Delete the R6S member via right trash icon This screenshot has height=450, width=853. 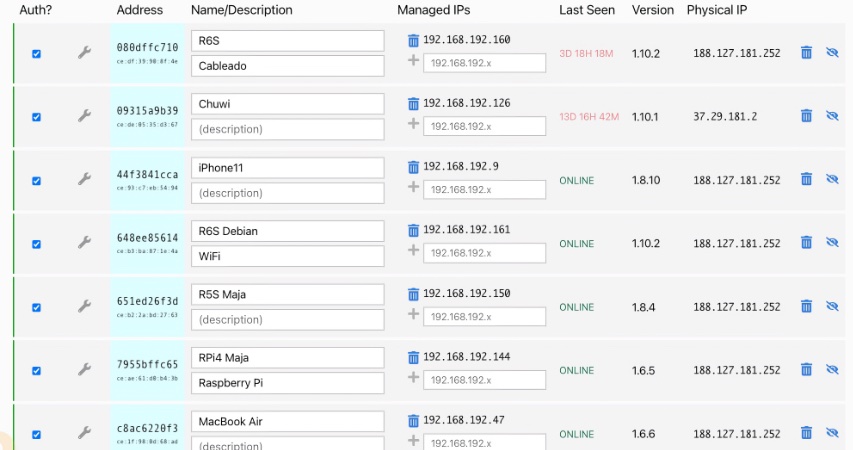(x=807, y=53)
